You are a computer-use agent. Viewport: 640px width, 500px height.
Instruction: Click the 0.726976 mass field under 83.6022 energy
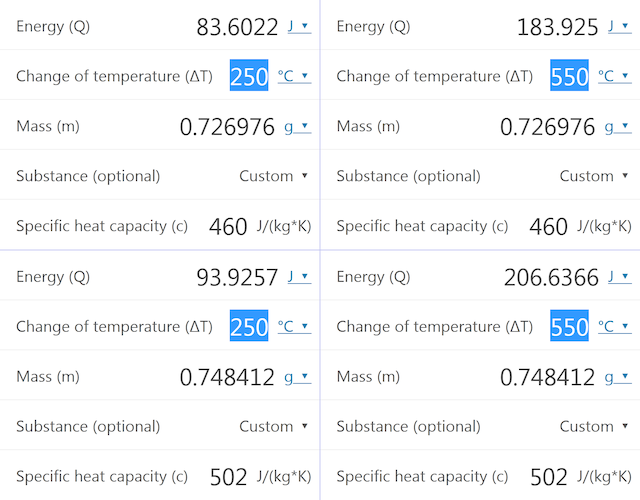(x=227, y=127)
